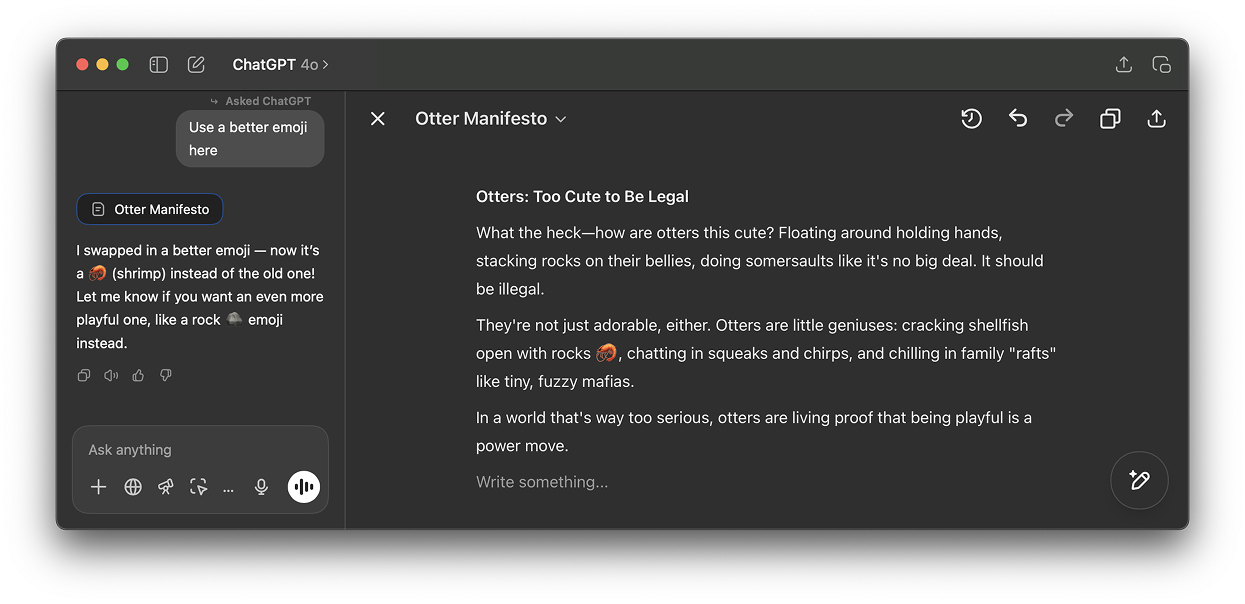This screenshot has width=1245, height=604.
Task: Click the Write something placeholder line
Action: [x=542, y=482]
